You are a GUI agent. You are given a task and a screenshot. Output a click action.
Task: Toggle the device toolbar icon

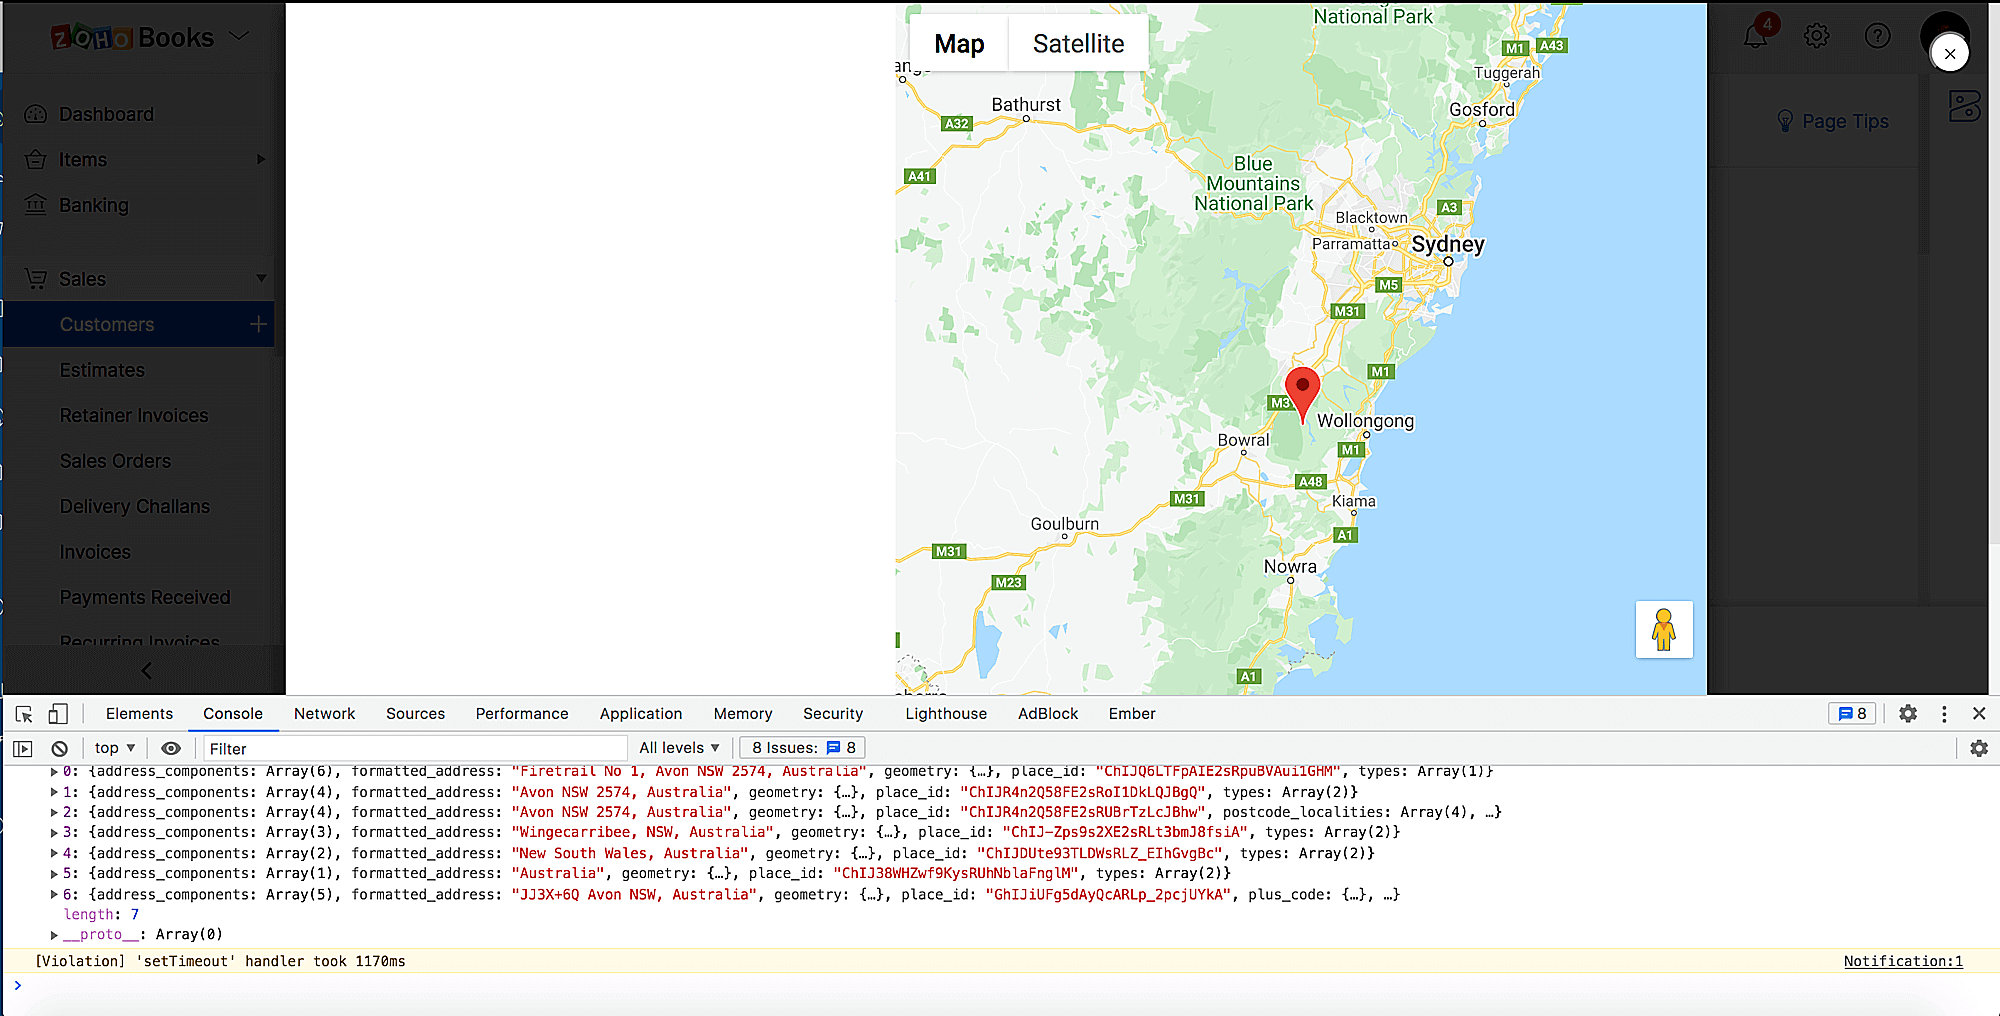(x=58, y=714)
